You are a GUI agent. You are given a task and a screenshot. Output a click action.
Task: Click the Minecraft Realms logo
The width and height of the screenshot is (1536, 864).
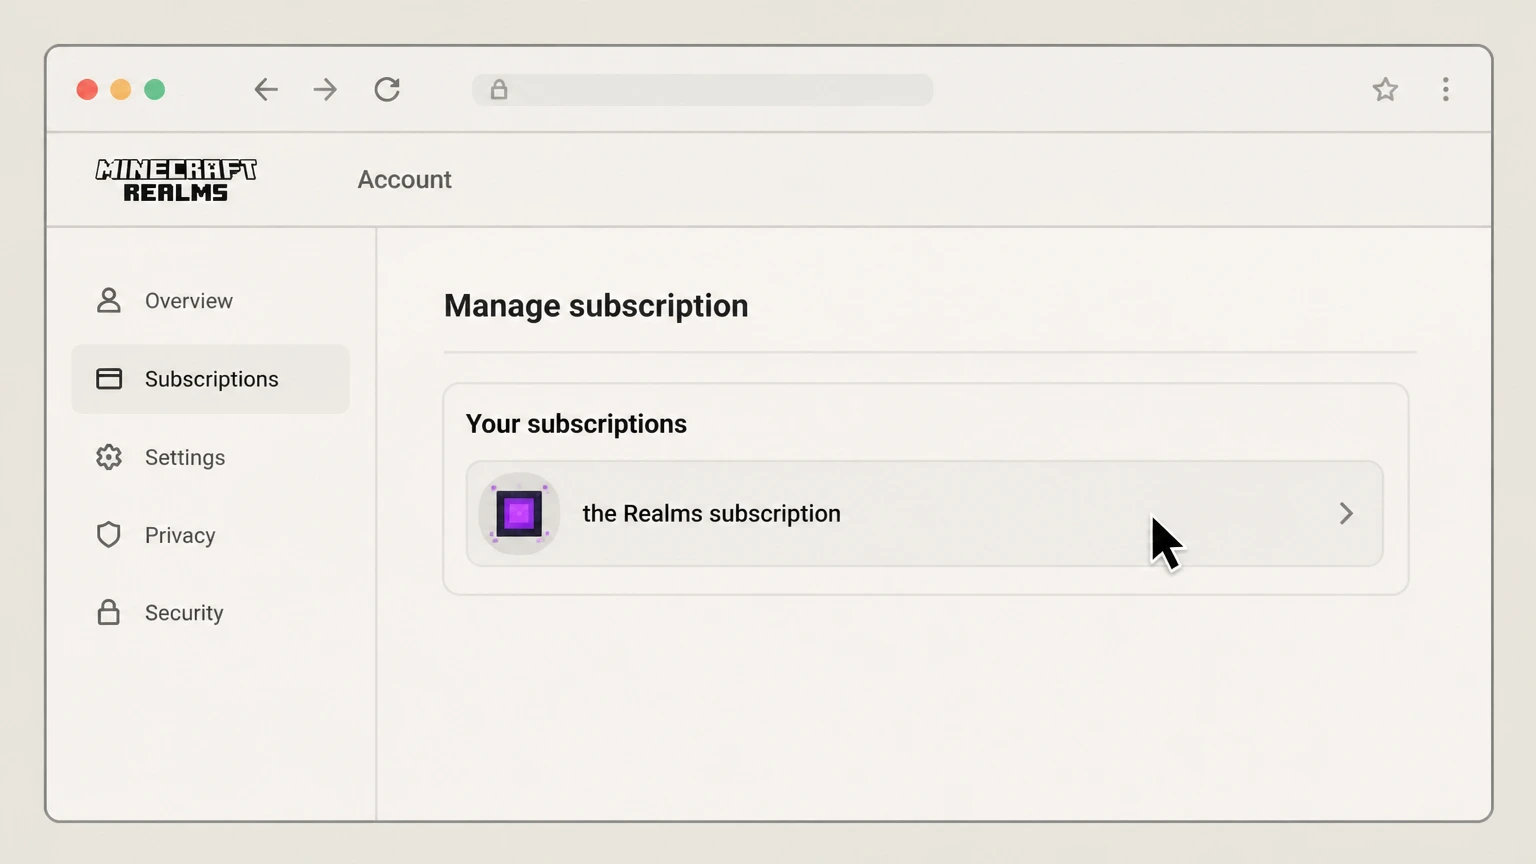[x=176, y=180]
